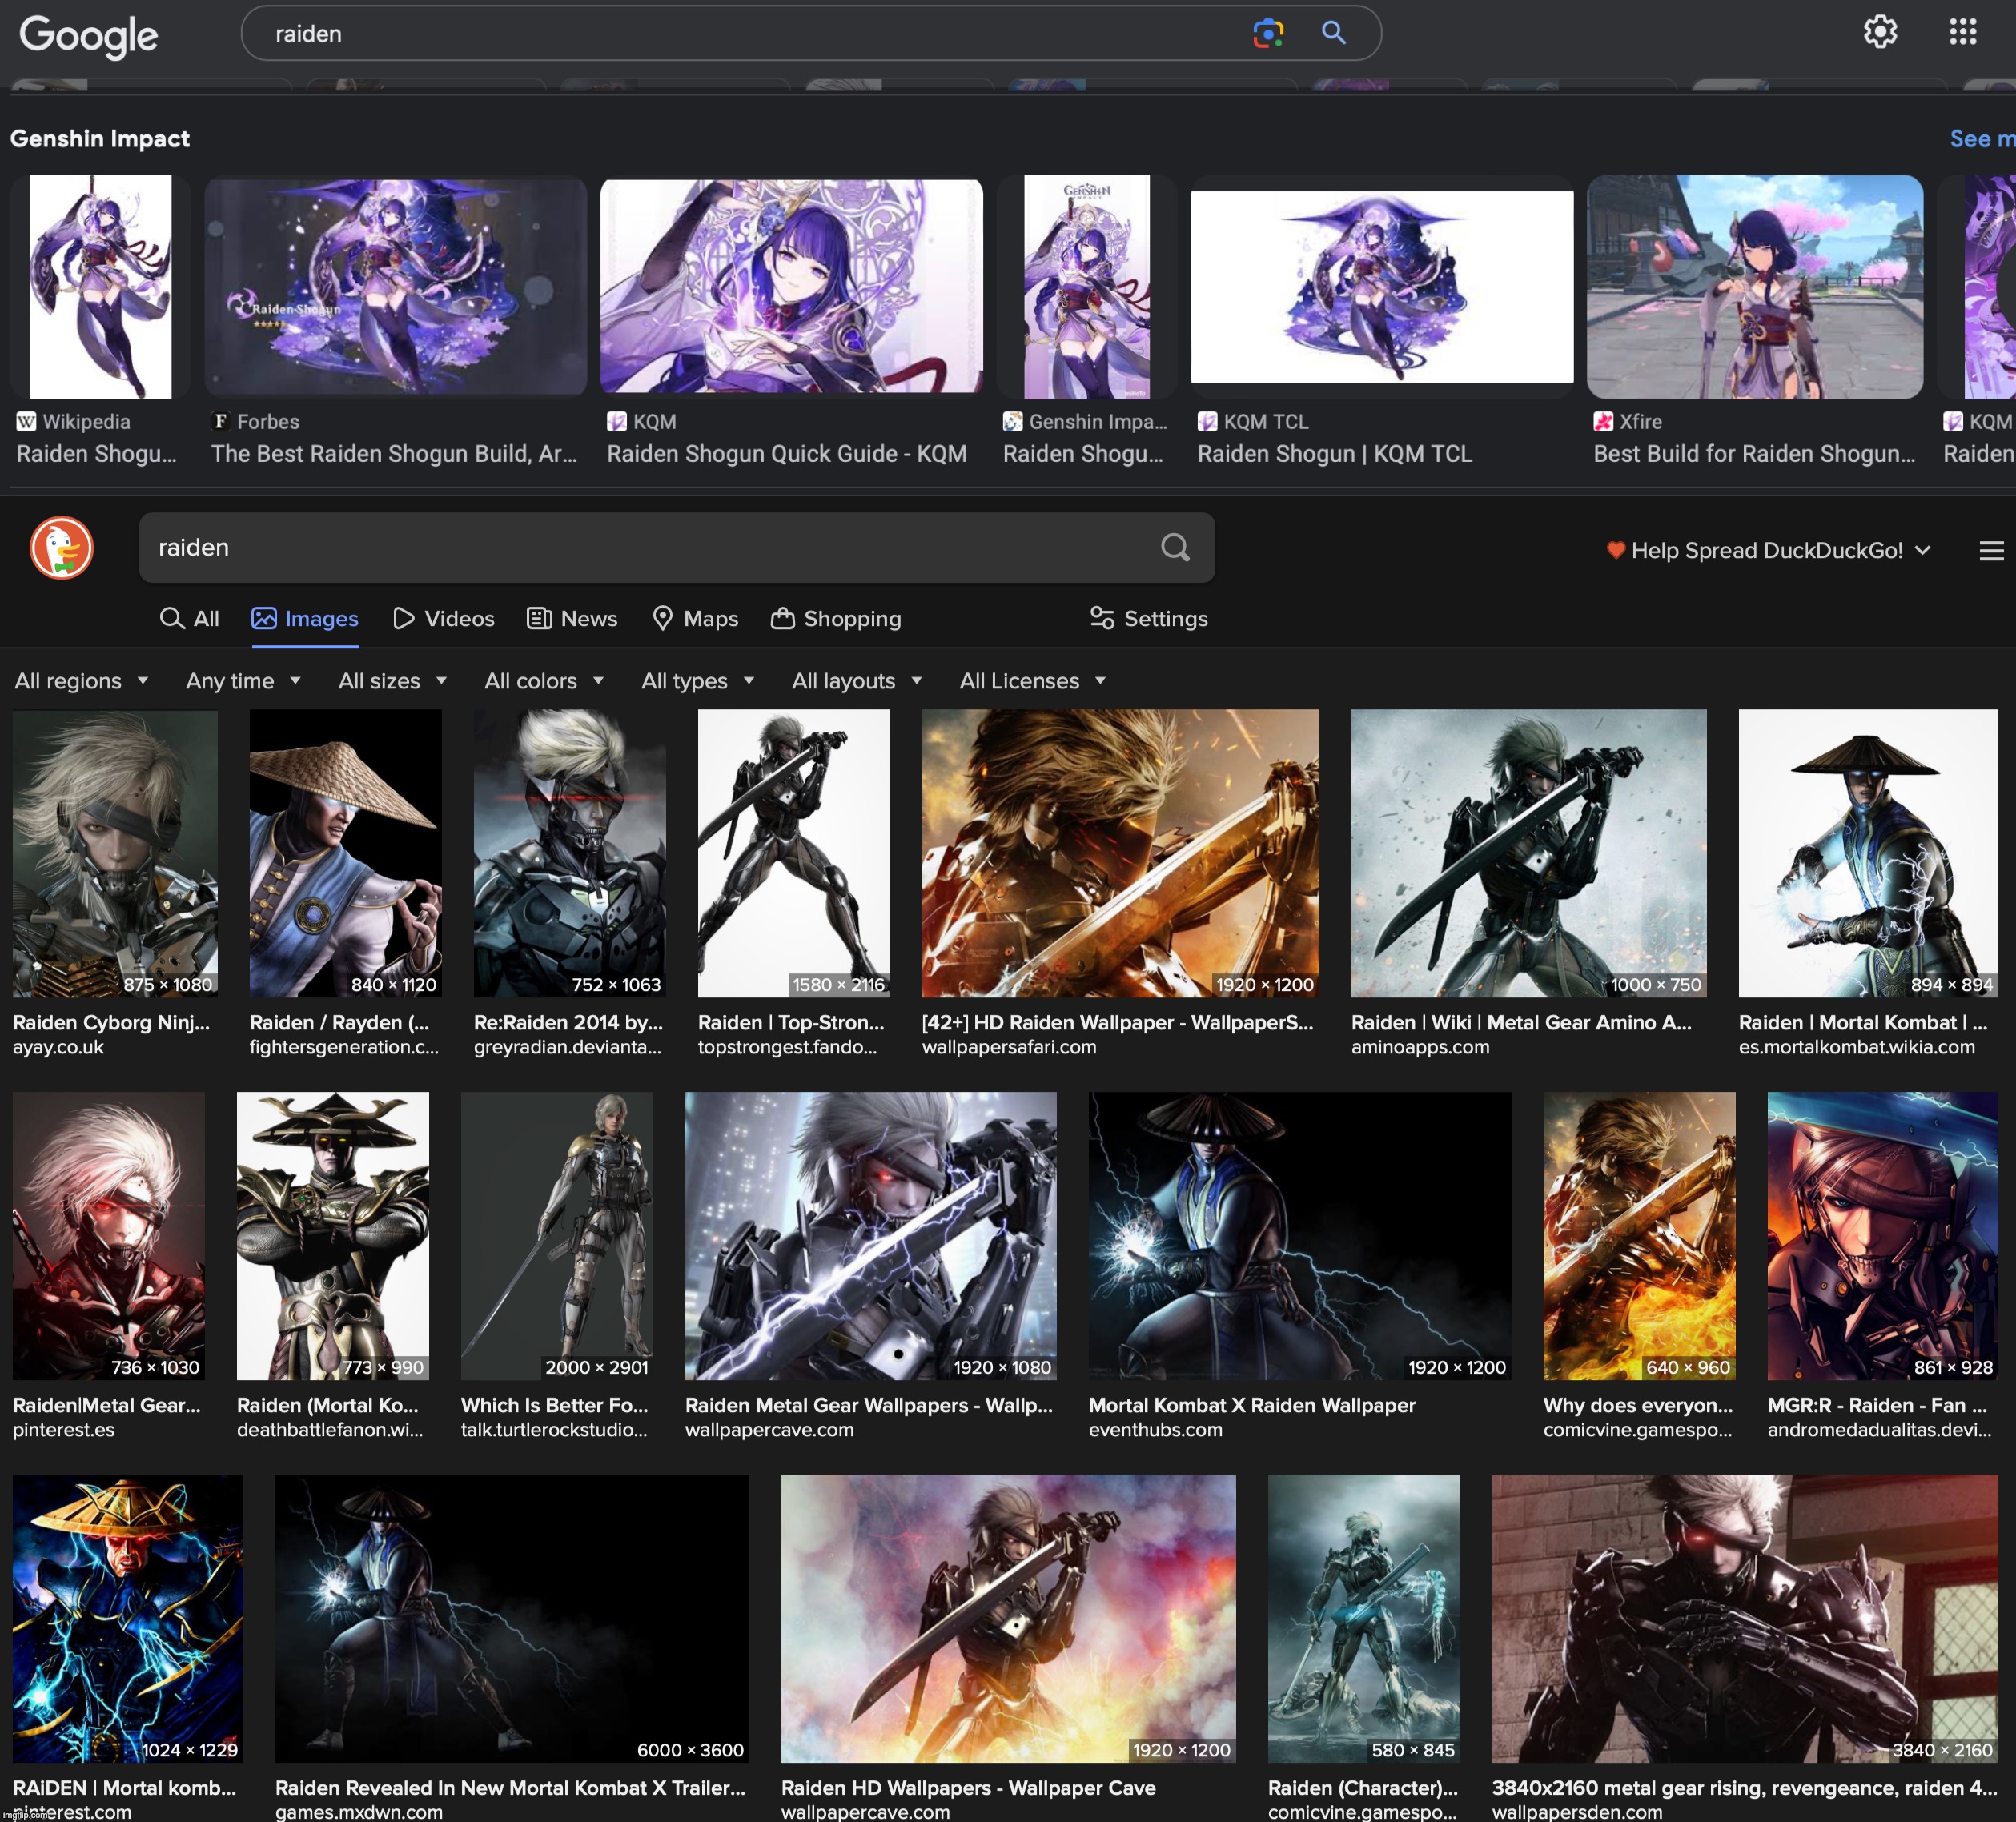The image size is (2016, 1822).
Task: Open Metal Gear Amino Raiden image
Action: click(1529, 853)
